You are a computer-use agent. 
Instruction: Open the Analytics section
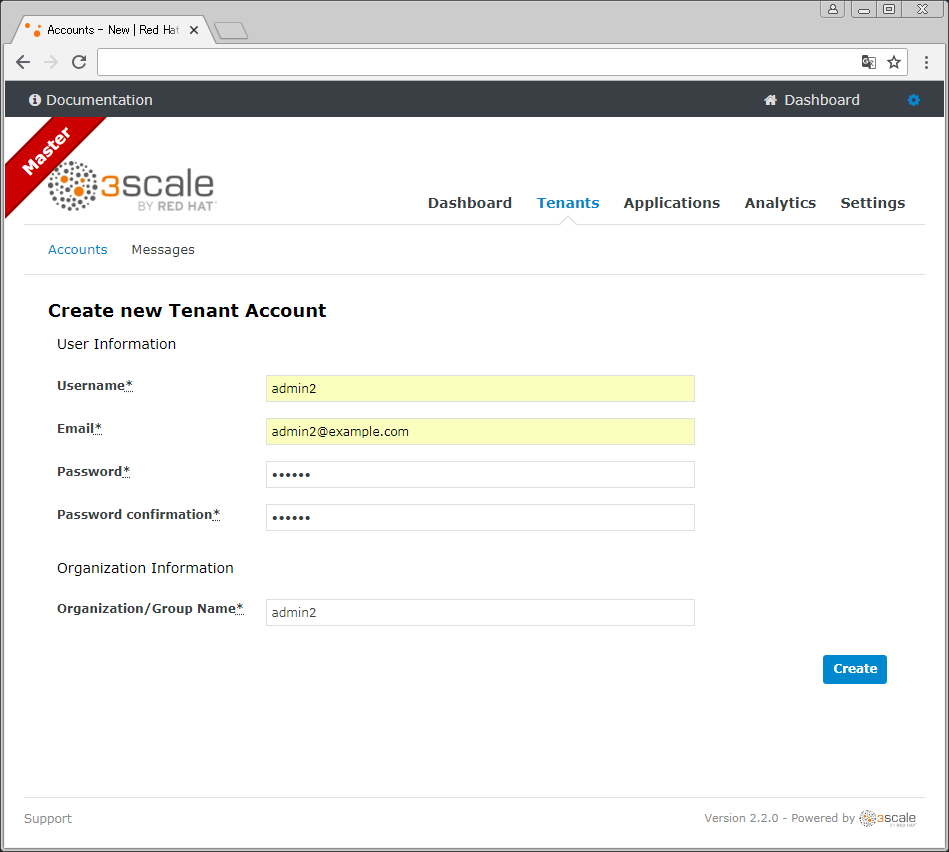[780, 203]
